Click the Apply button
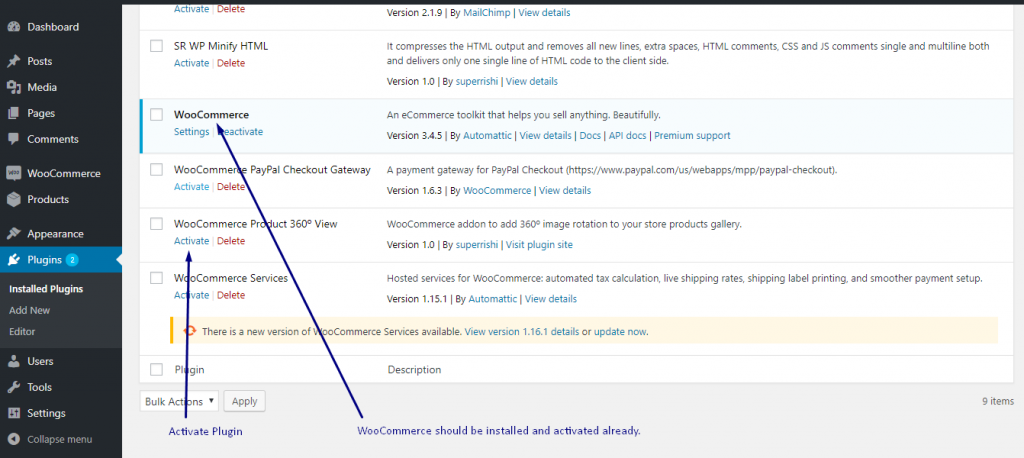 pos(244,401)
